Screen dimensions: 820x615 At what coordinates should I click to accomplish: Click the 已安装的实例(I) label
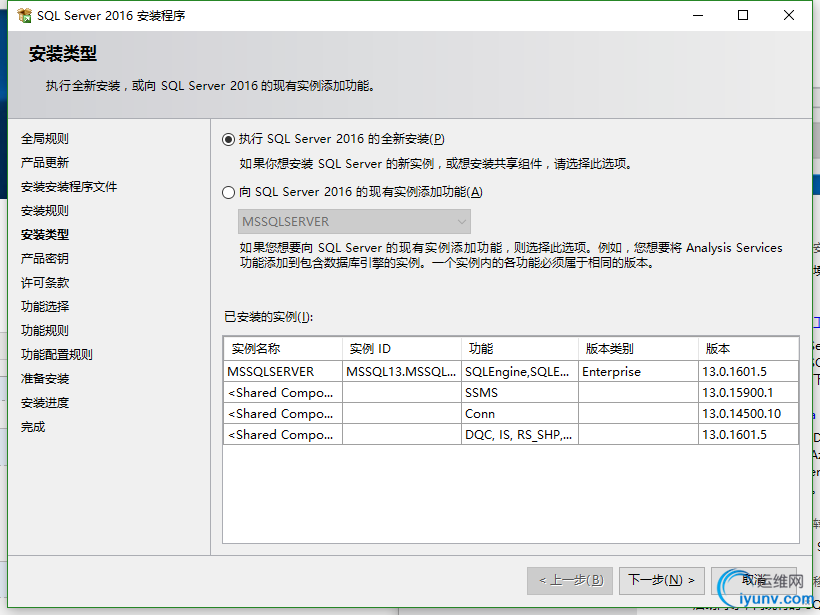coord(268,317)
